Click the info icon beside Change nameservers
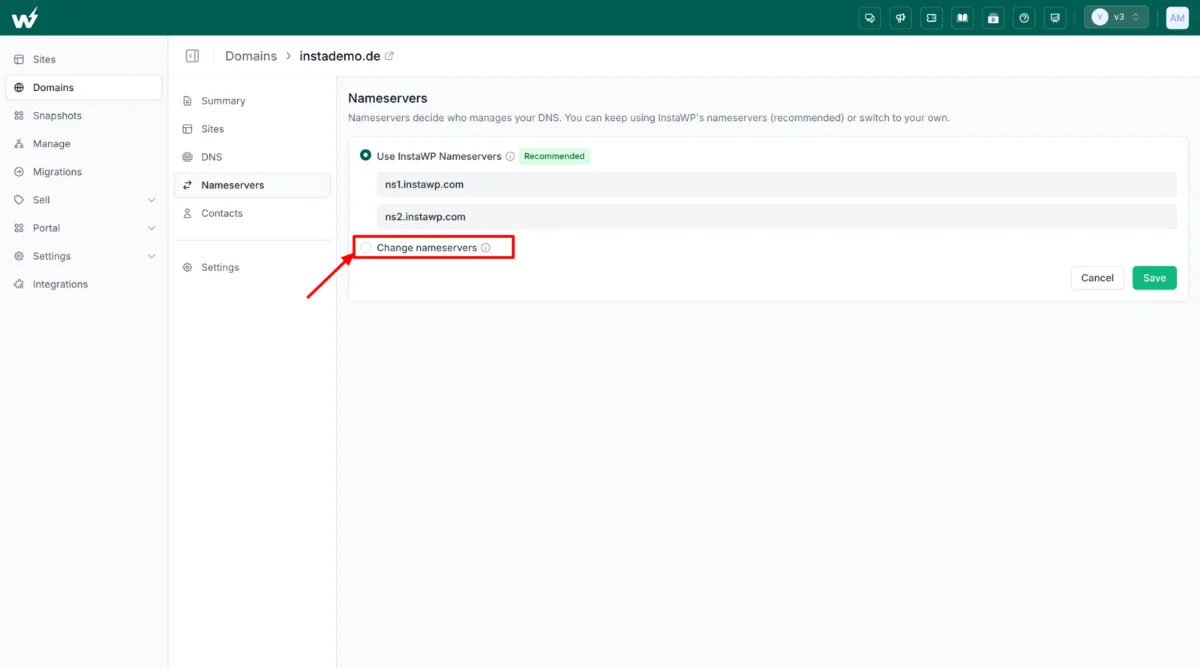 pyautogui.click(x=486, y=247)
